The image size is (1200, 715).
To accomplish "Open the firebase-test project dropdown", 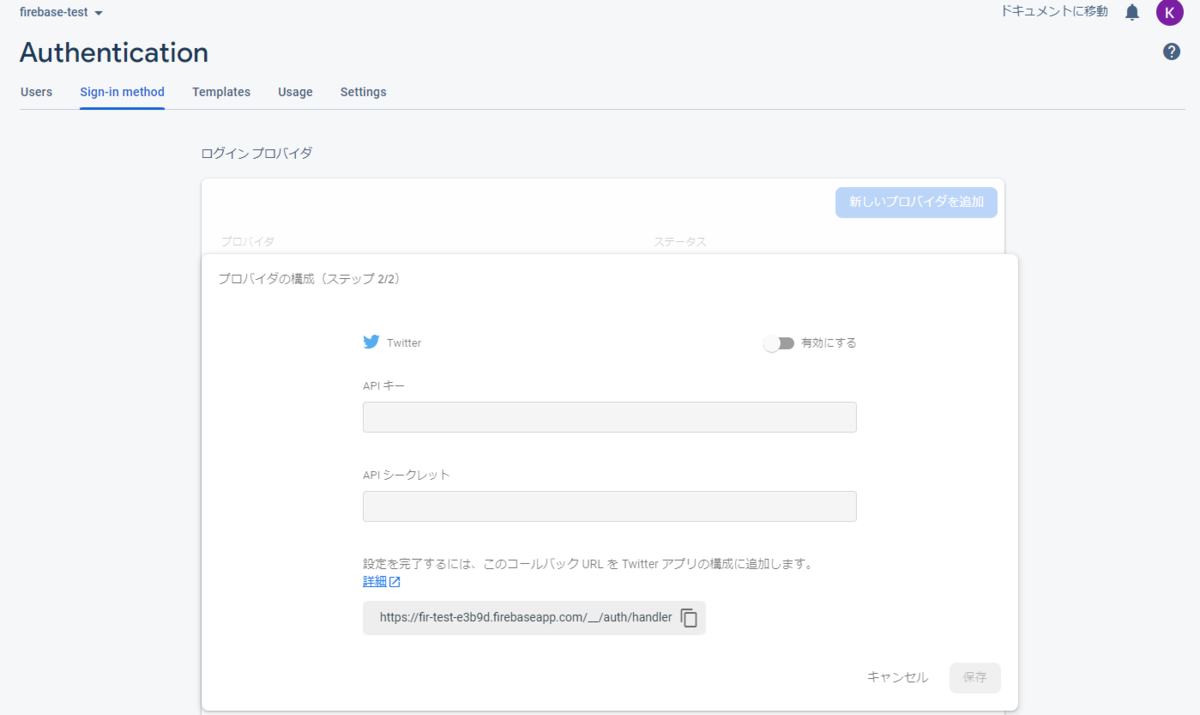I will tap(61, 12).
